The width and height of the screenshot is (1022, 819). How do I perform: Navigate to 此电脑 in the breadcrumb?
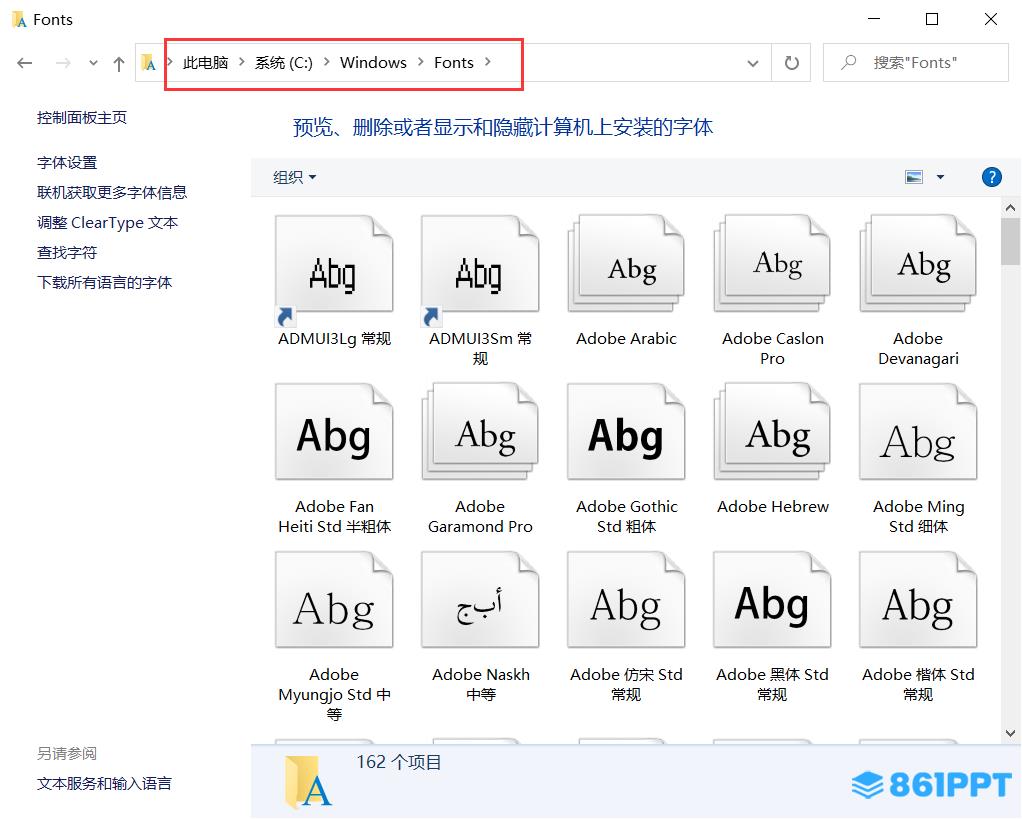pos(205,63)
